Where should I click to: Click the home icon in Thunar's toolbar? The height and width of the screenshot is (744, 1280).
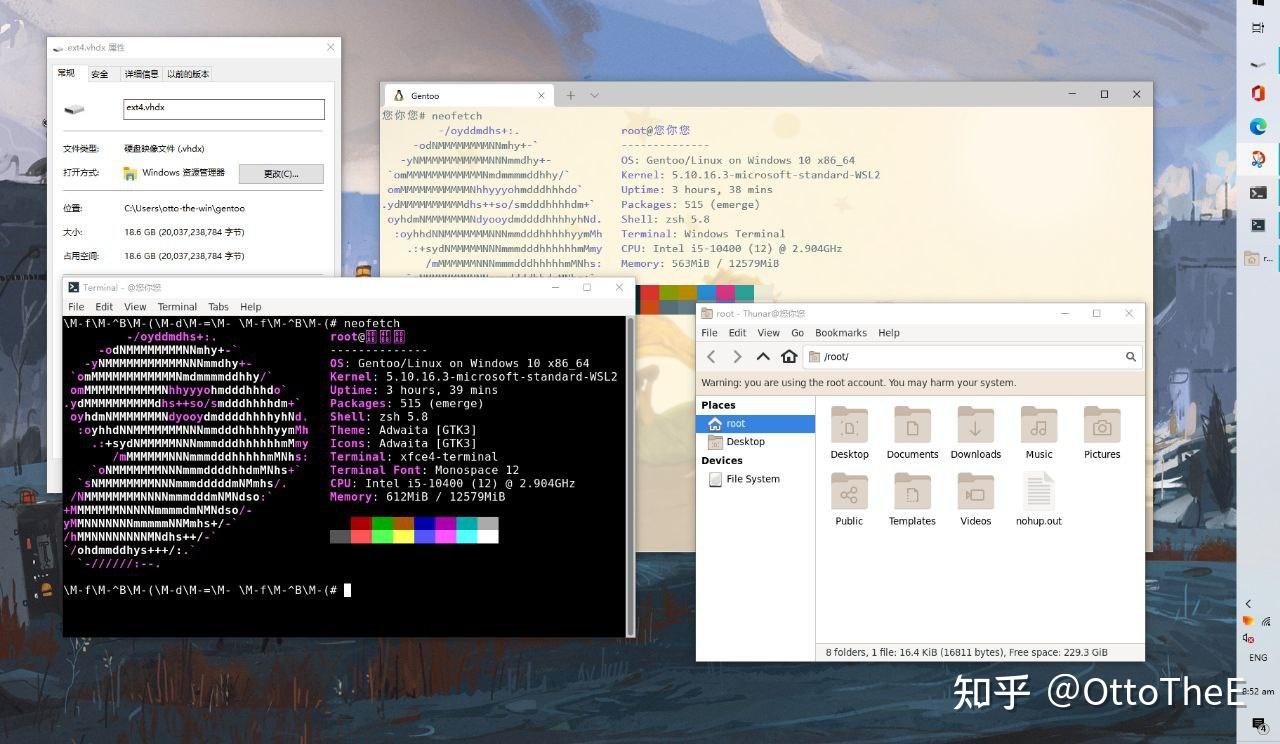point(789,356)
